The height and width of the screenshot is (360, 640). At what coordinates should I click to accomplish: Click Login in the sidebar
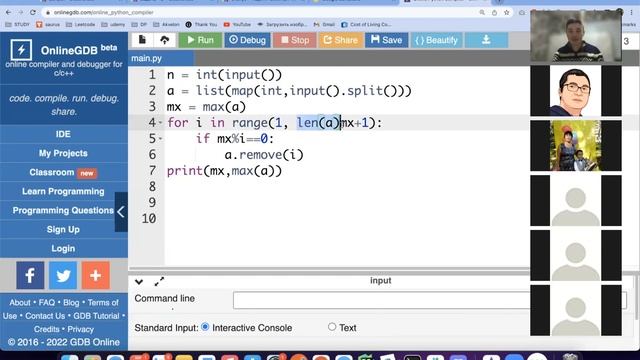pos(63,249)
